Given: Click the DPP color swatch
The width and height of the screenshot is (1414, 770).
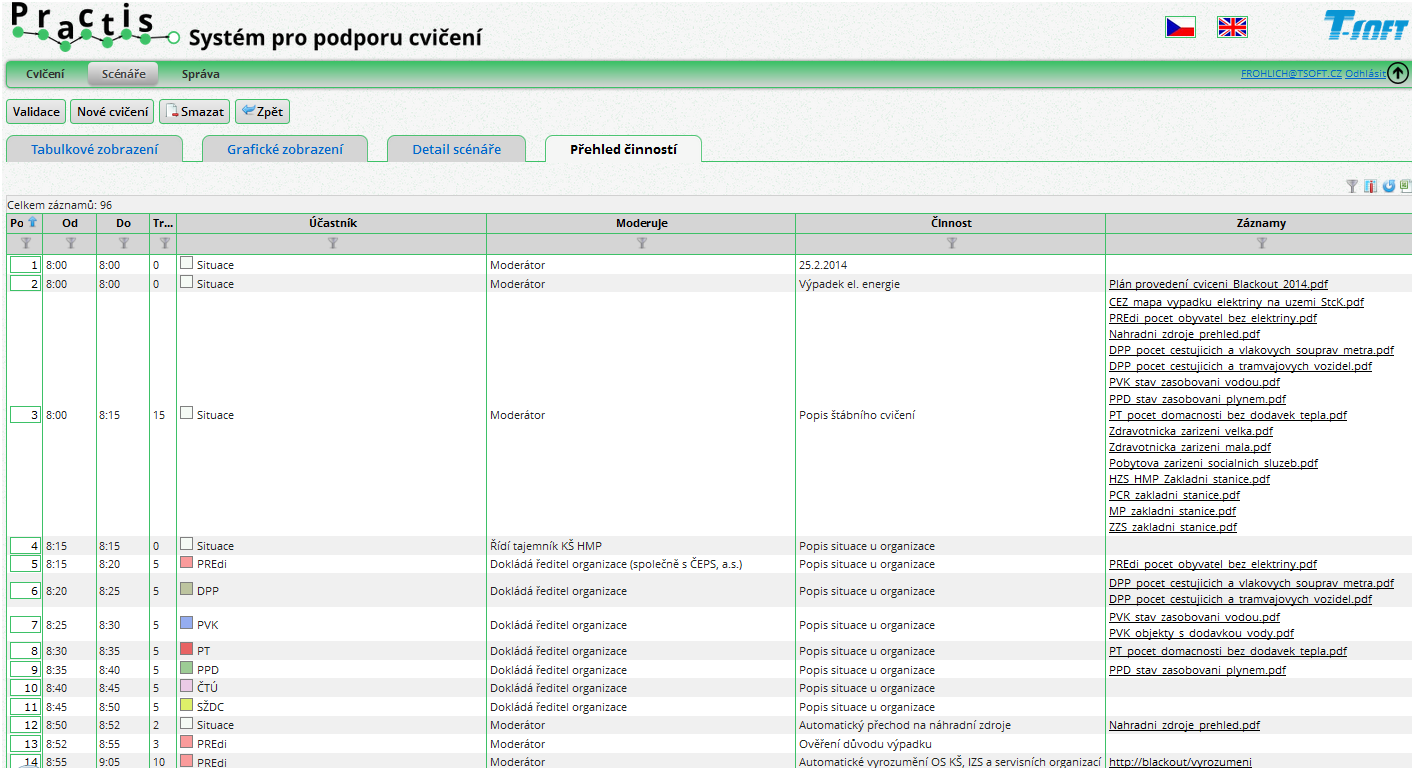Looking at the screenshot, I should 186,589.
